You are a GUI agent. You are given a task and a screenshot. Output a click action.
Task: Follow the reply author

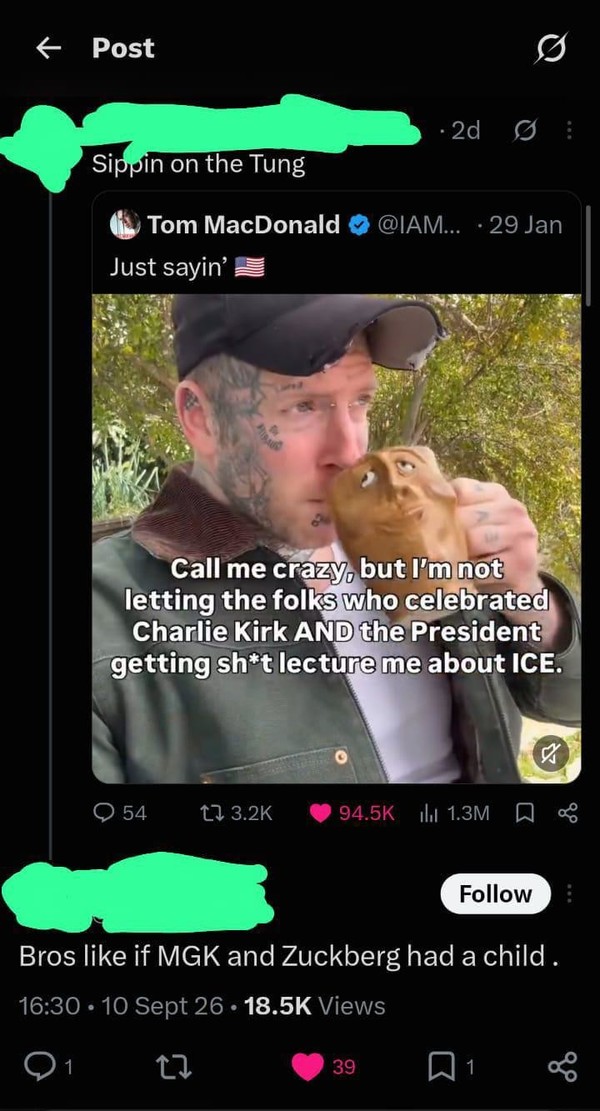coord(495,894)
